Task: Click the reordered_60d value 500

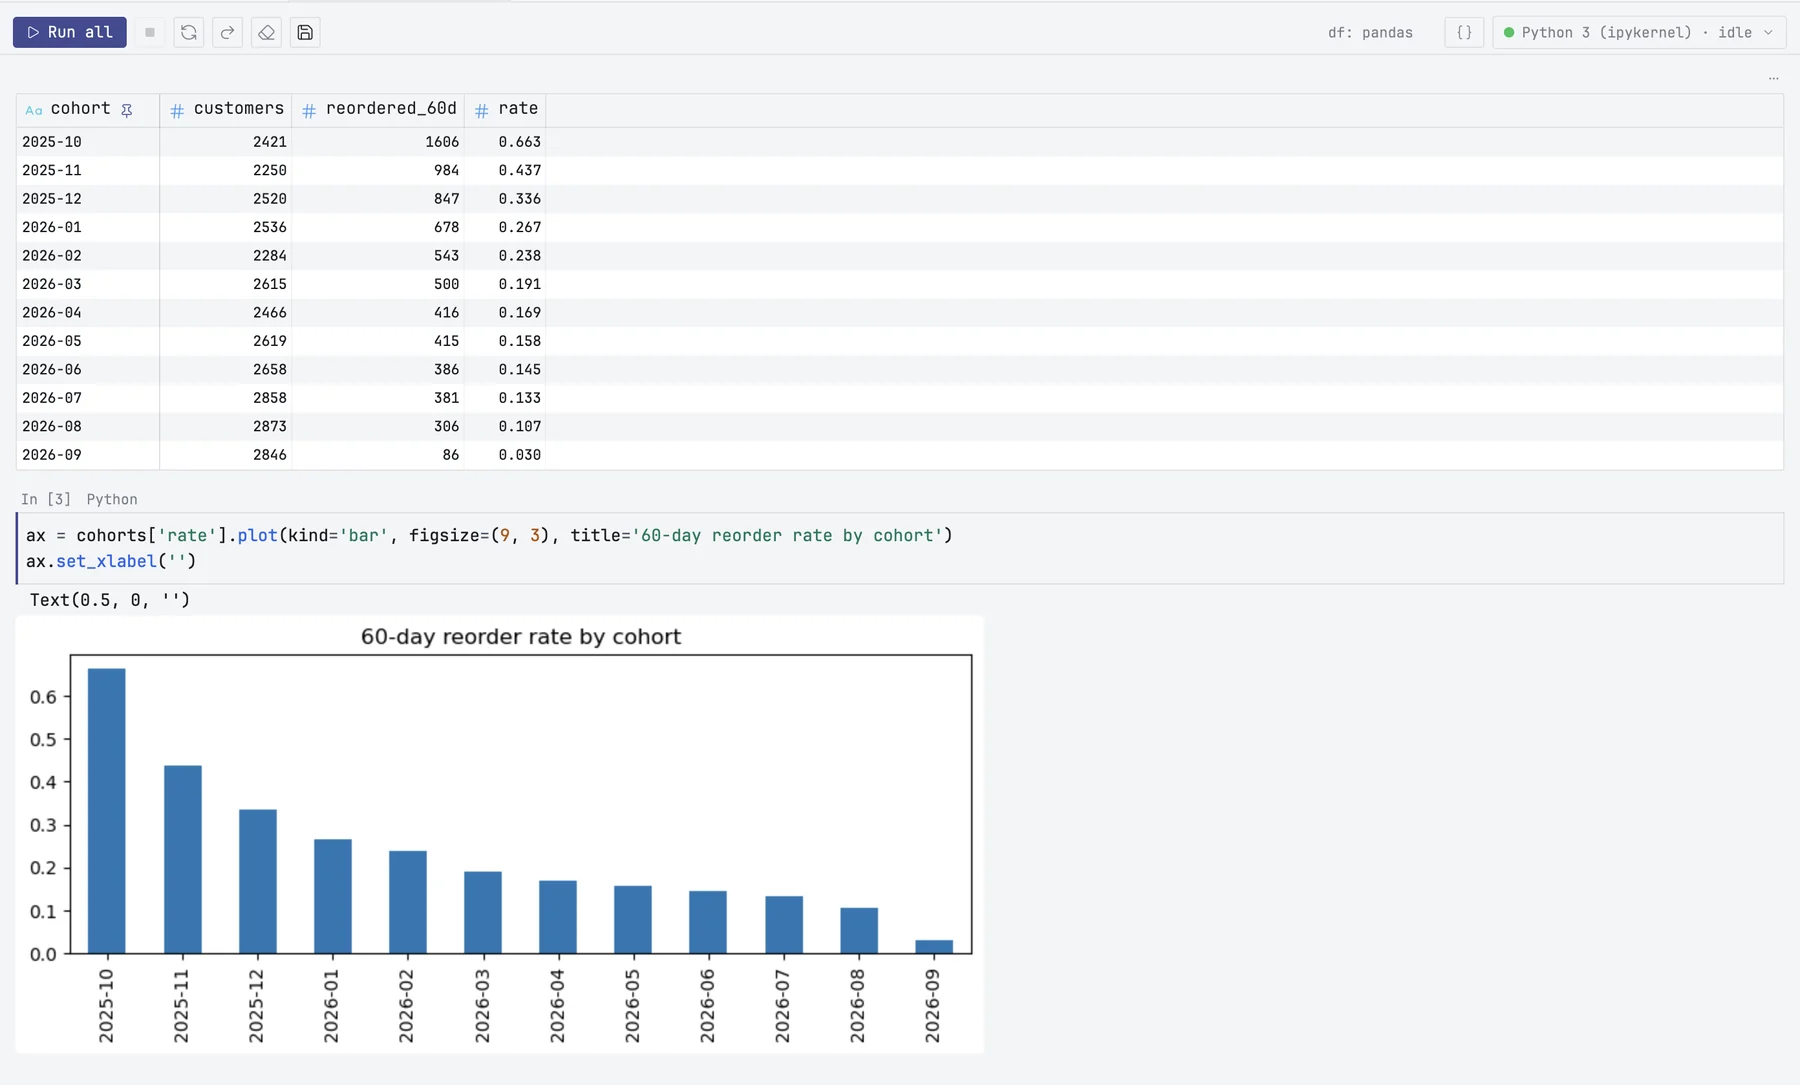Action: tap(446, 284)
